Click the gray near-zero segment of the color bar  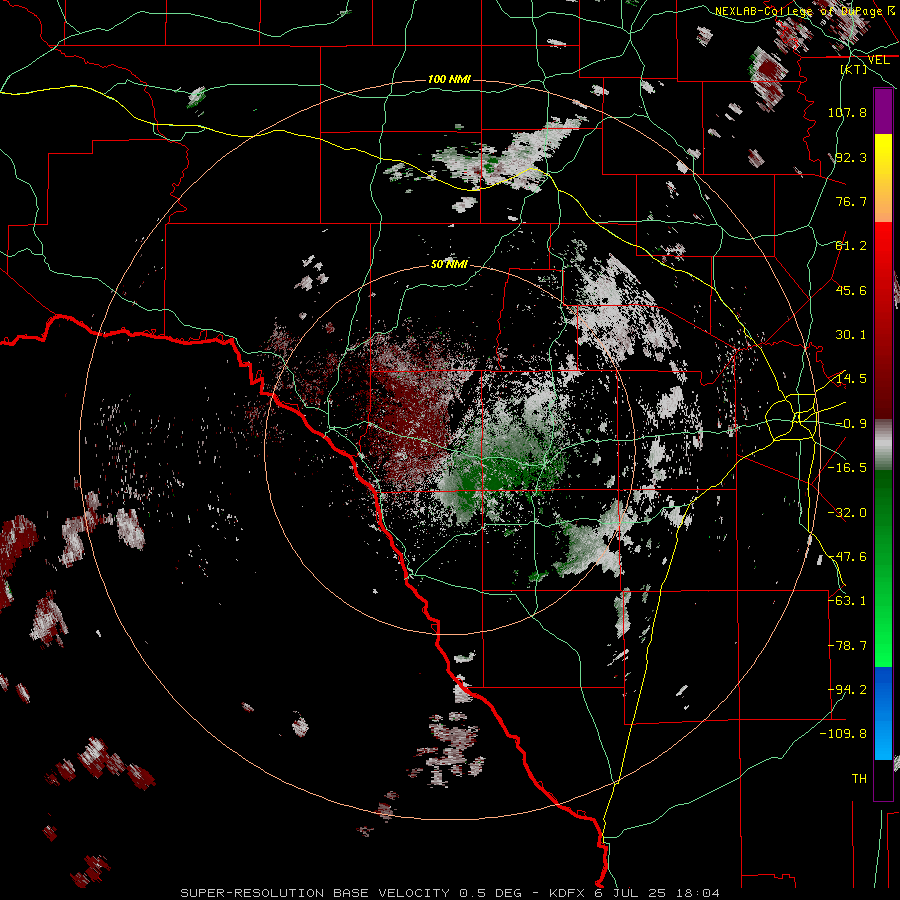883,445
